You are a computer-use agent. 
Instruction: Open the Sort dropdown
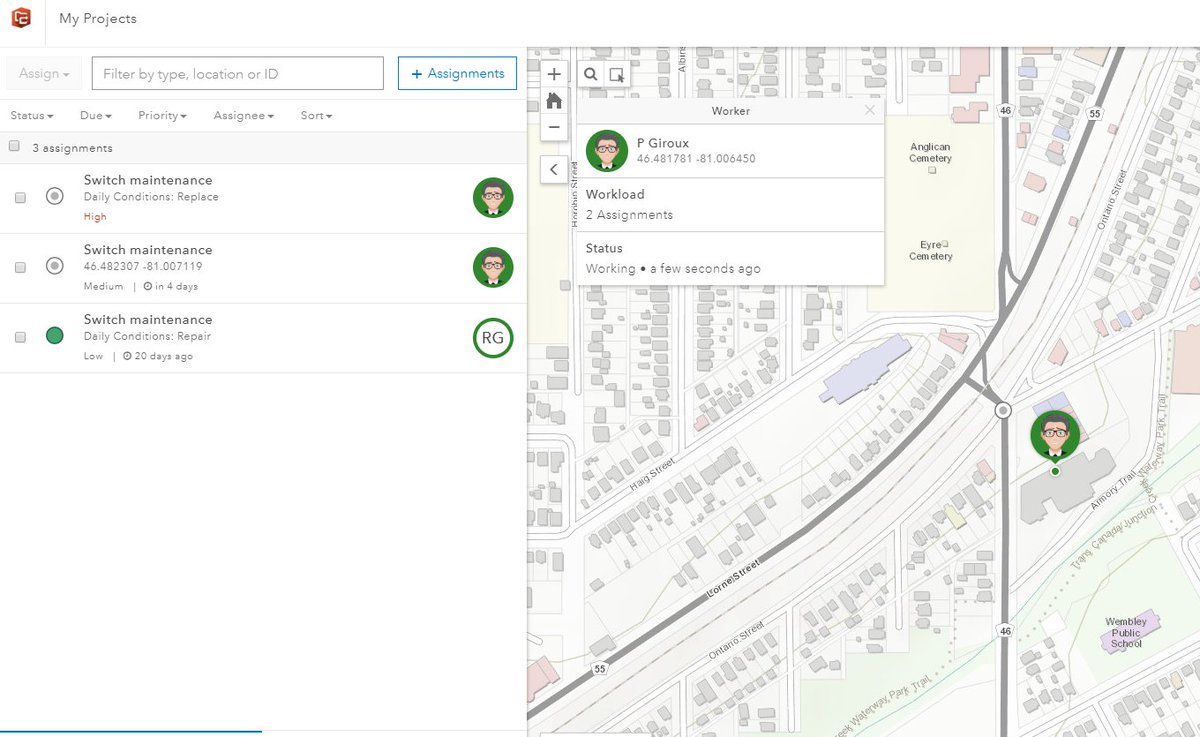[x=315, y=115]
